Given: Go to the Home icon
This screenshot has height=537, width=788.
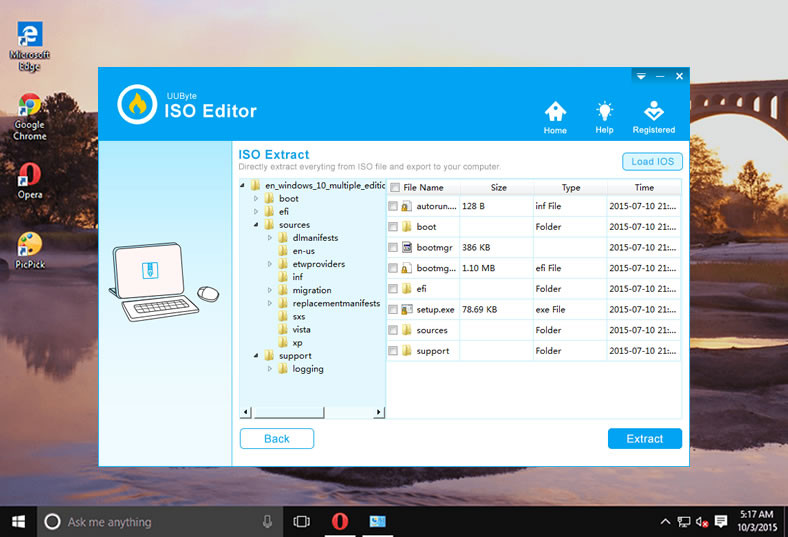Looking at the screenshot, I should pos(555,112).
